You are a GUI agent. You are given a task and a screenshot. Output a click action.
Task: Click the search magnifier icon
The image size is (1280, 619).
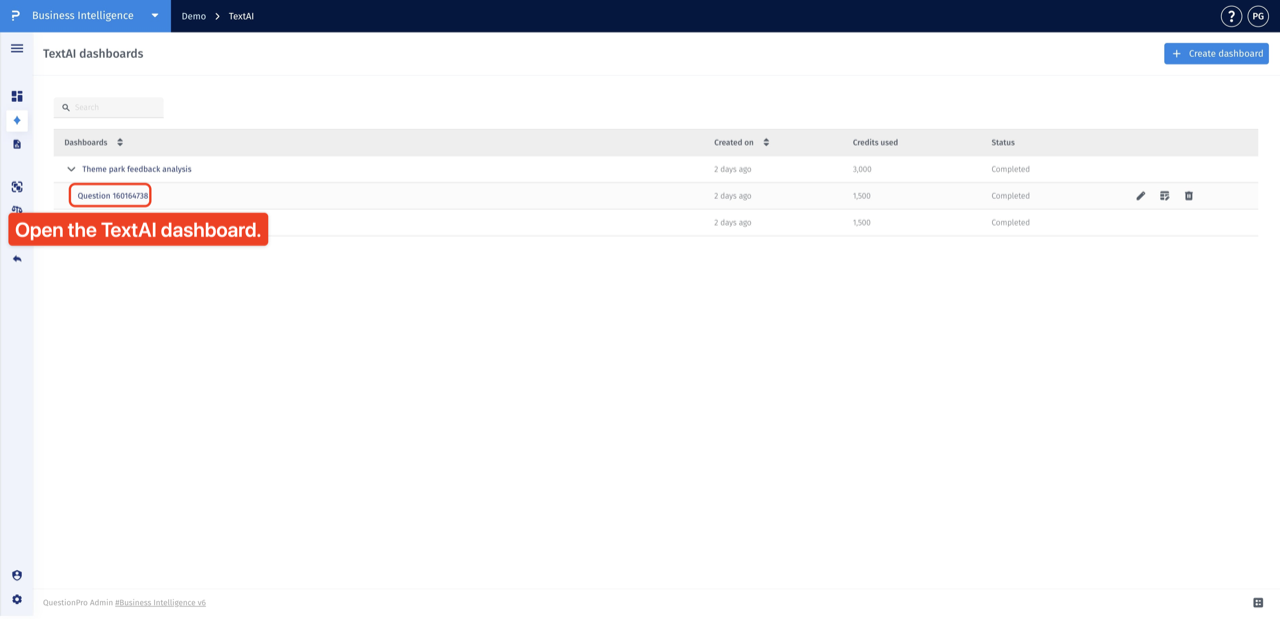click(66, 108)
